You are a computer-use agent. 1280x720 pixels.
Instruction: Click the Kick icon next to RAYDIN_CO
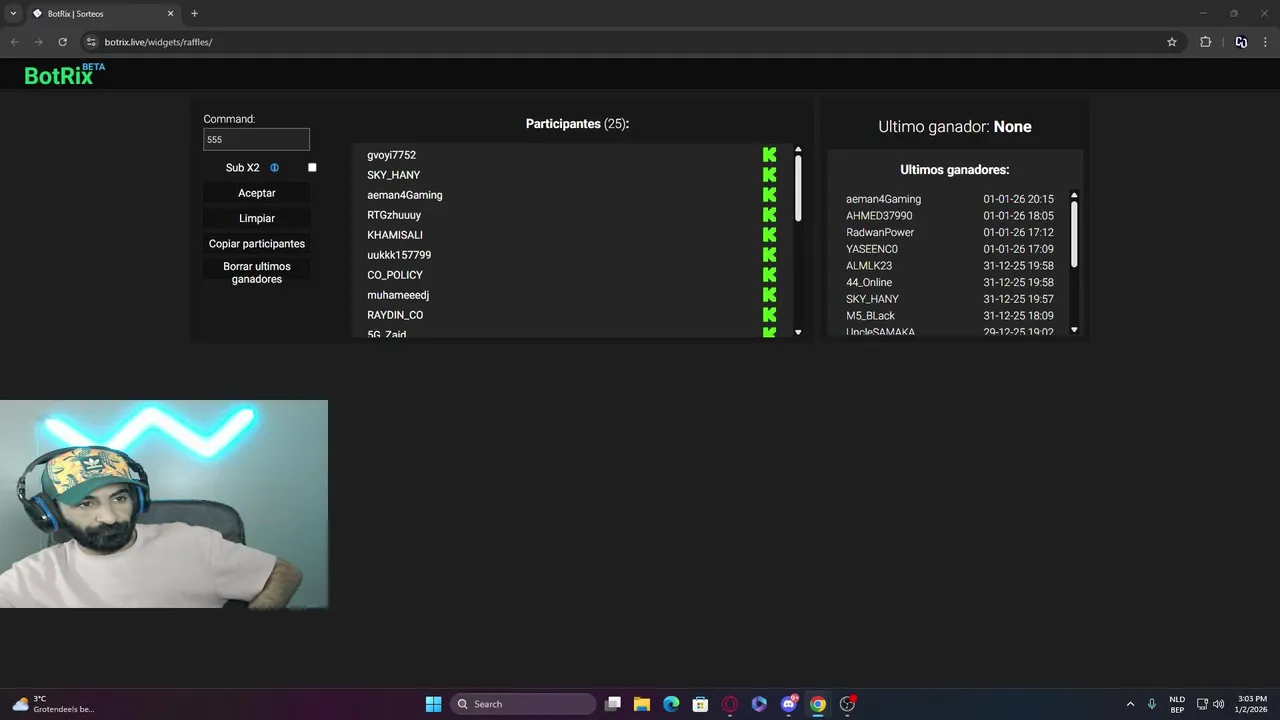(769, 315)
